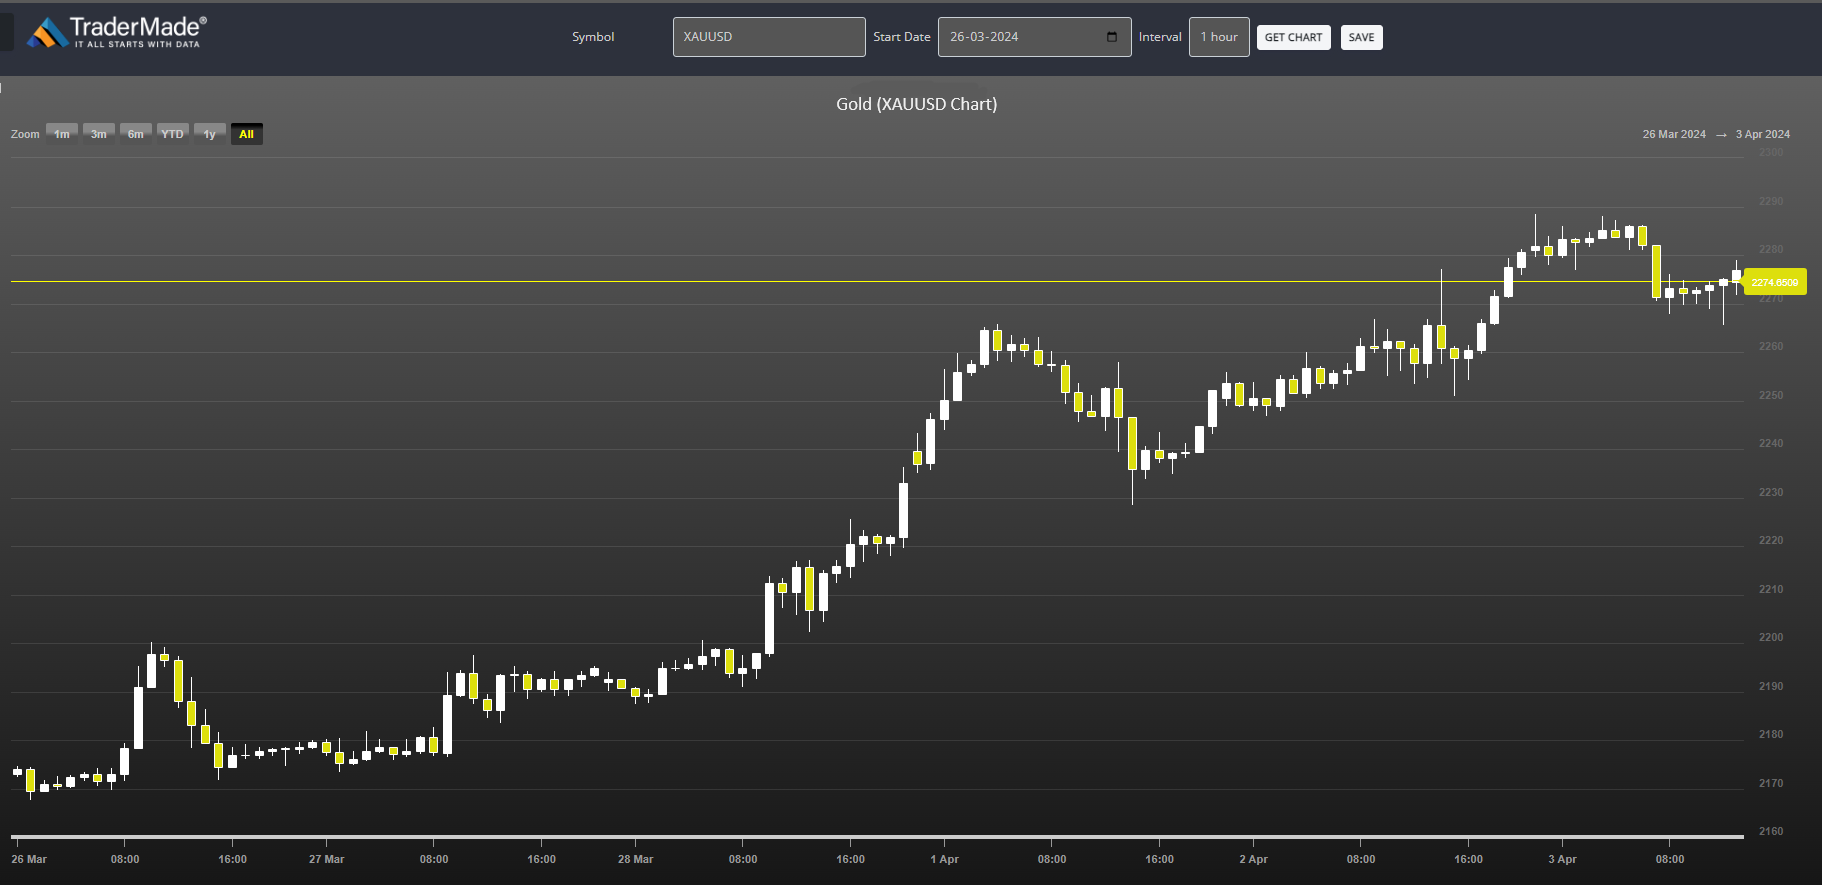Set chart zoom to 1m
The image size is (1822, 885).
click(x=62, y=134)
